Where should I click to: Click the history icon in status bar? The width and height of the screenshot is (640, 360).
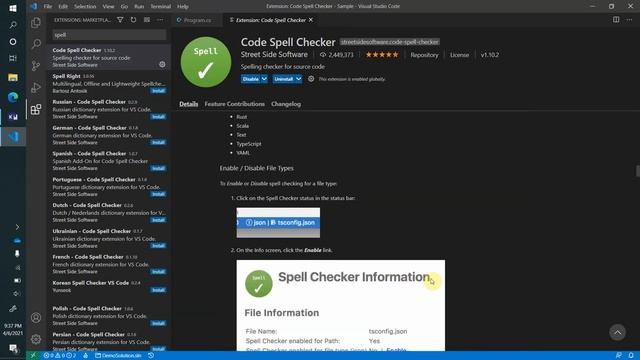coord(151,356)
